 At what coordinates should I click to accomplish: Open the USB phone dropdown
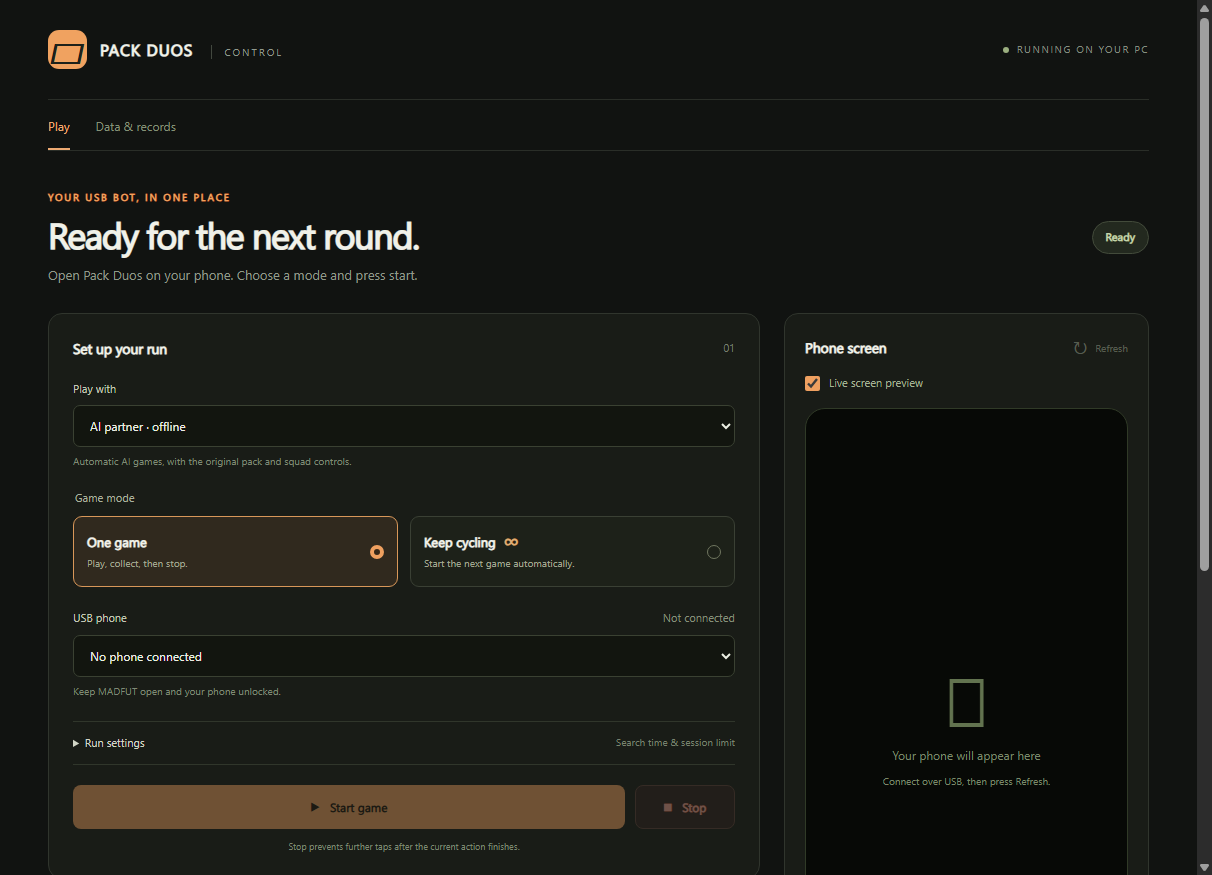(x=404, y=656)
